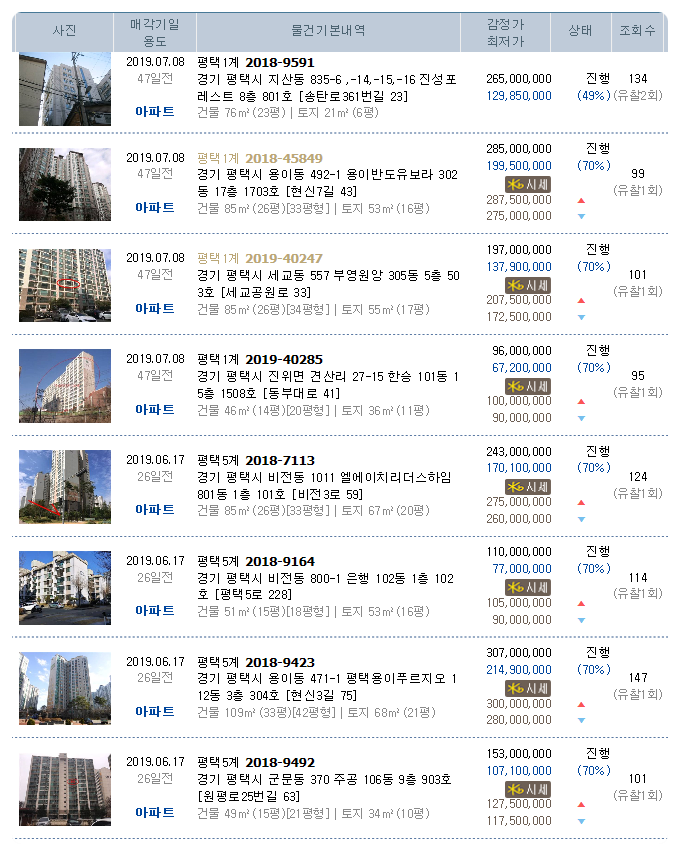Open photo thumbnail of case 2018-9492
Image resolution: width=680 pixels, height=856 pixels.
[x=65, y=789]
